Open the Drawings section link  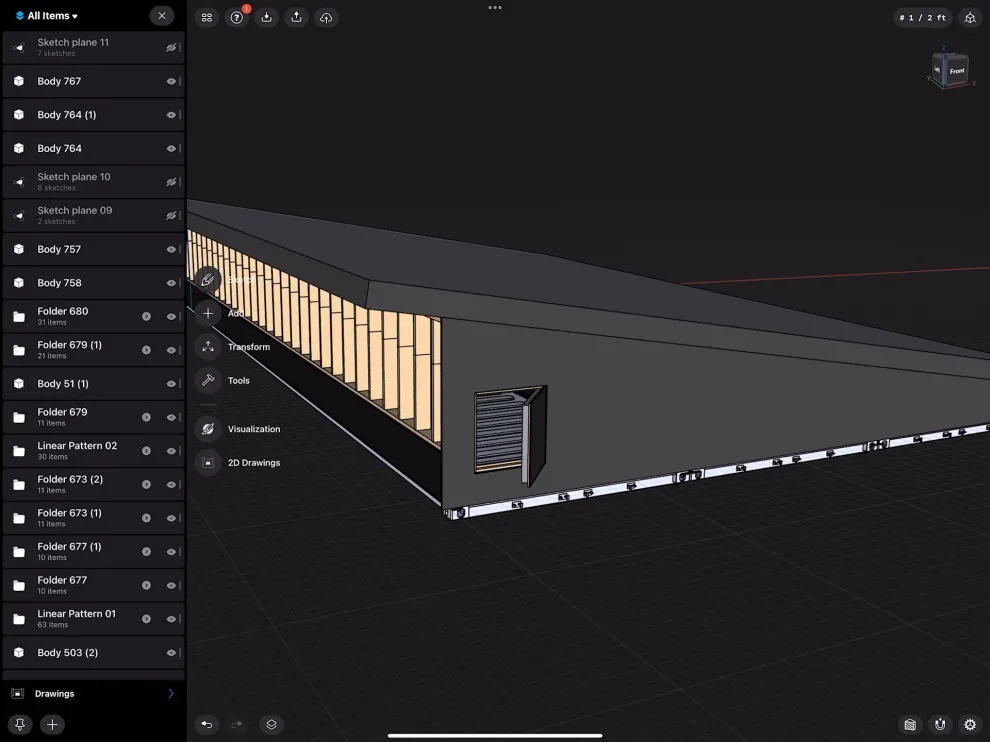pos(93,693)
